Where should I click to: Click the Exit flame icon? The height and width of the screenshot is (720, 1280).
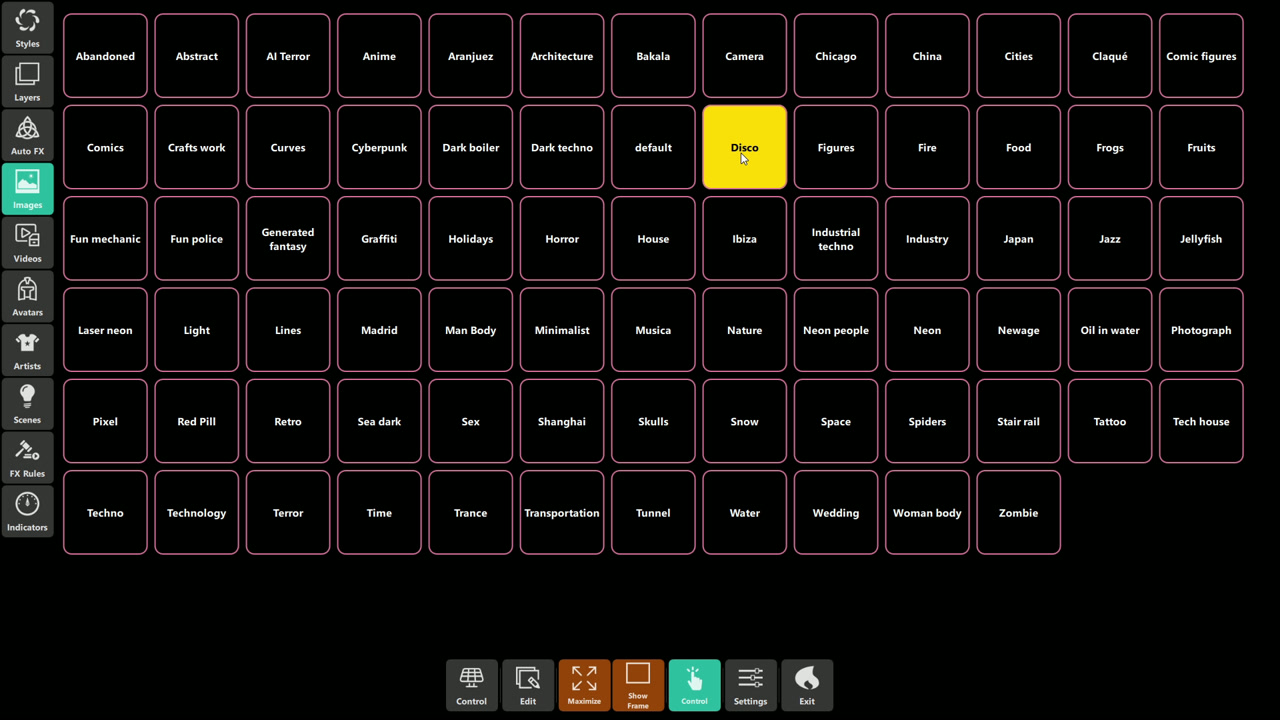(x=807, y=685)
